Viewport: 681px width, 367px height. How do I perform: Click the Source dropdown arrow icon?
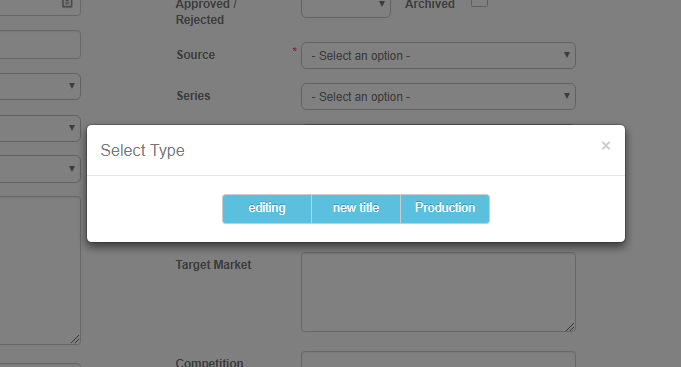click(566, 55)
